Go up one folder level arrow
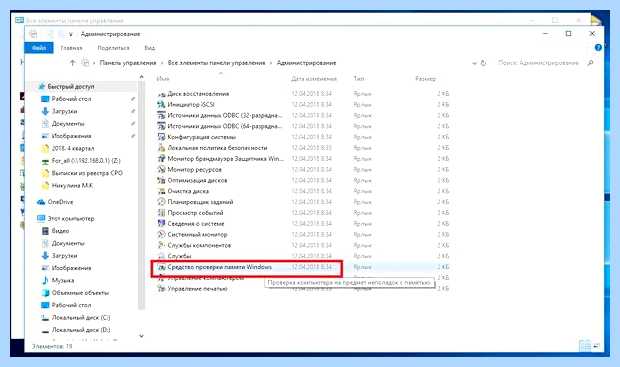The image size is (620, 367). point(72,63)
